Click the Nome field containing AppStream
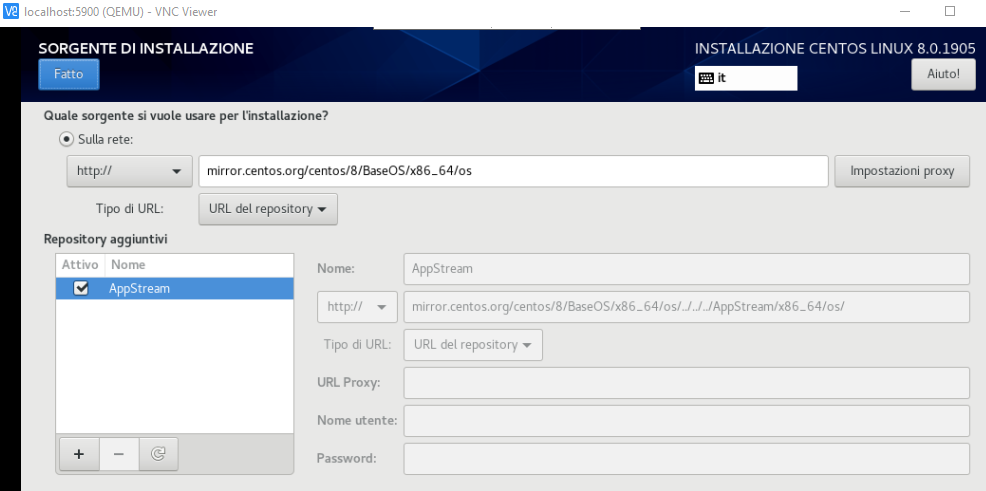This screenshot has height=491, width=986. point(687,268)
